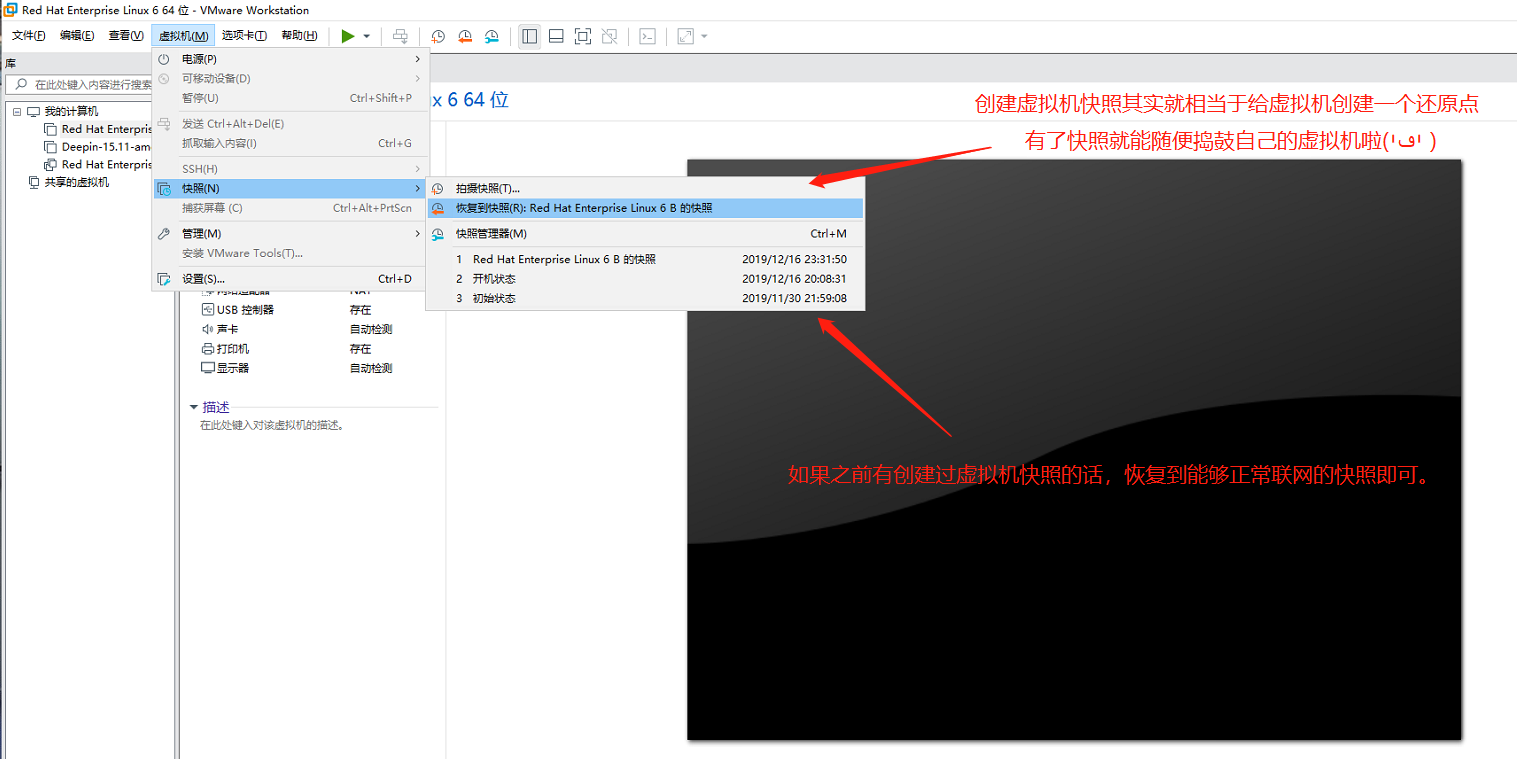Screen dimensions: 1517x759
Task: Select 抓取输入内容(I) menu entry
Action: (291, 143)
